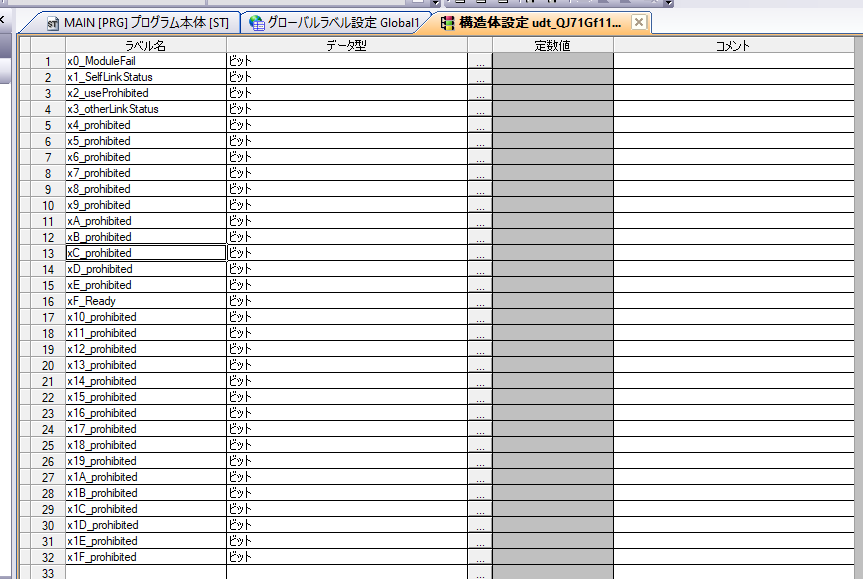This screenshot has width=863, height=579.
Task: Select label cell x1F_prohibited
Action: (146, 557)
